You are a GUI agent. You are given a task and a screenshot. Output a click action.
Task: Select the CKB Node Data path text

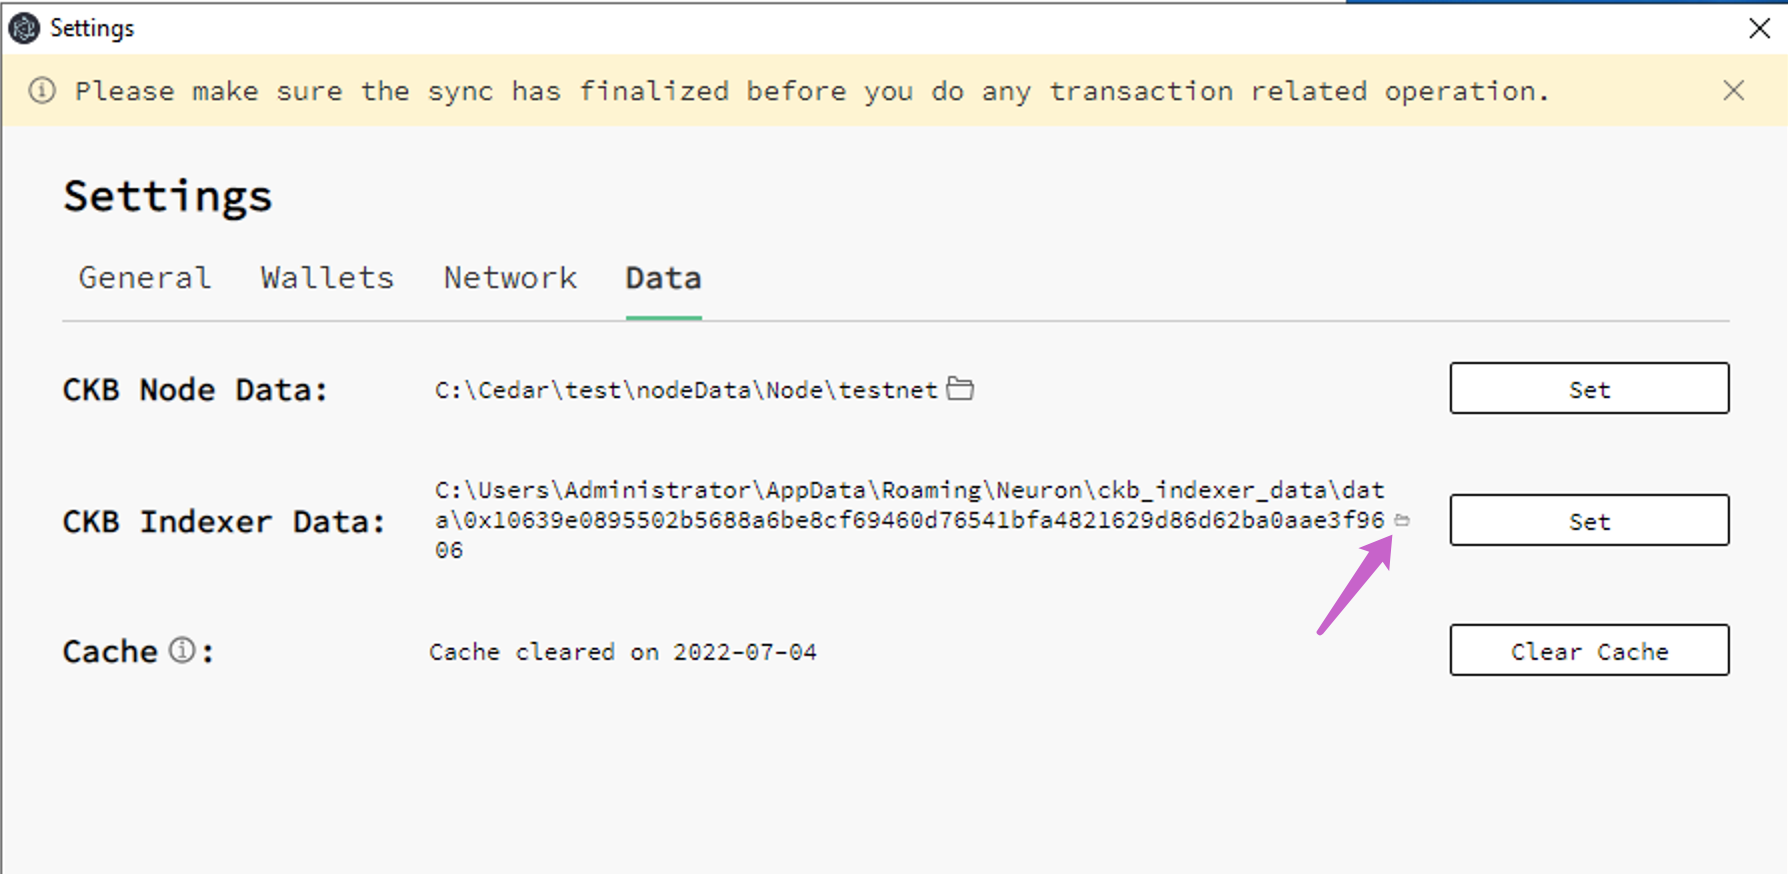(685, 389)
